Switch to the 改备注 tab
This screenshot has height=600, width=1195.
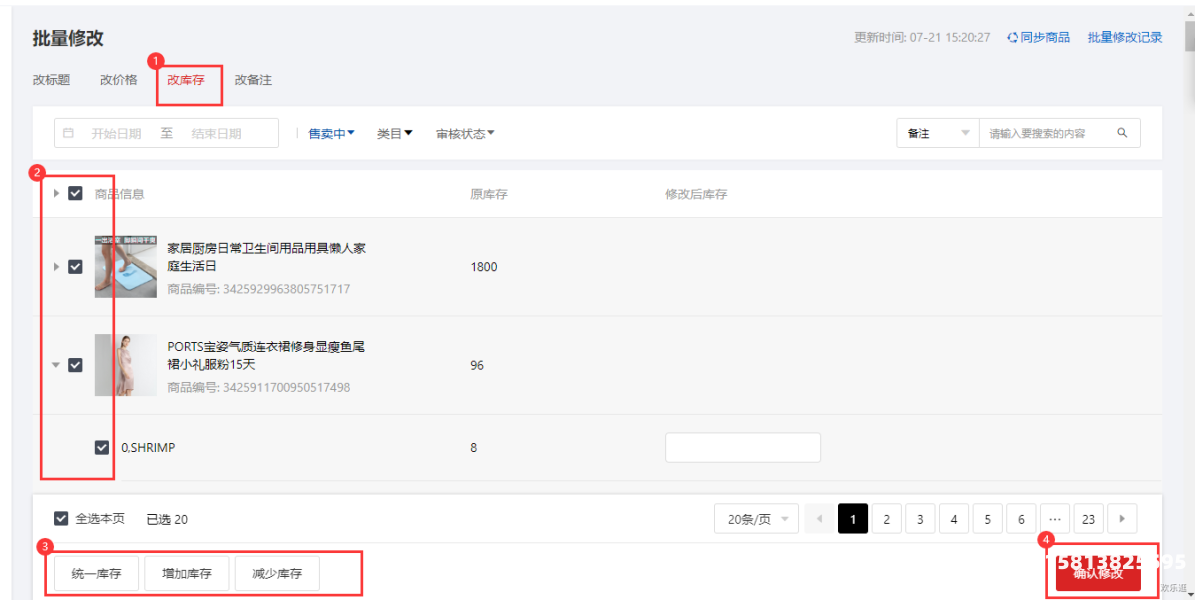tap(253, 80)
